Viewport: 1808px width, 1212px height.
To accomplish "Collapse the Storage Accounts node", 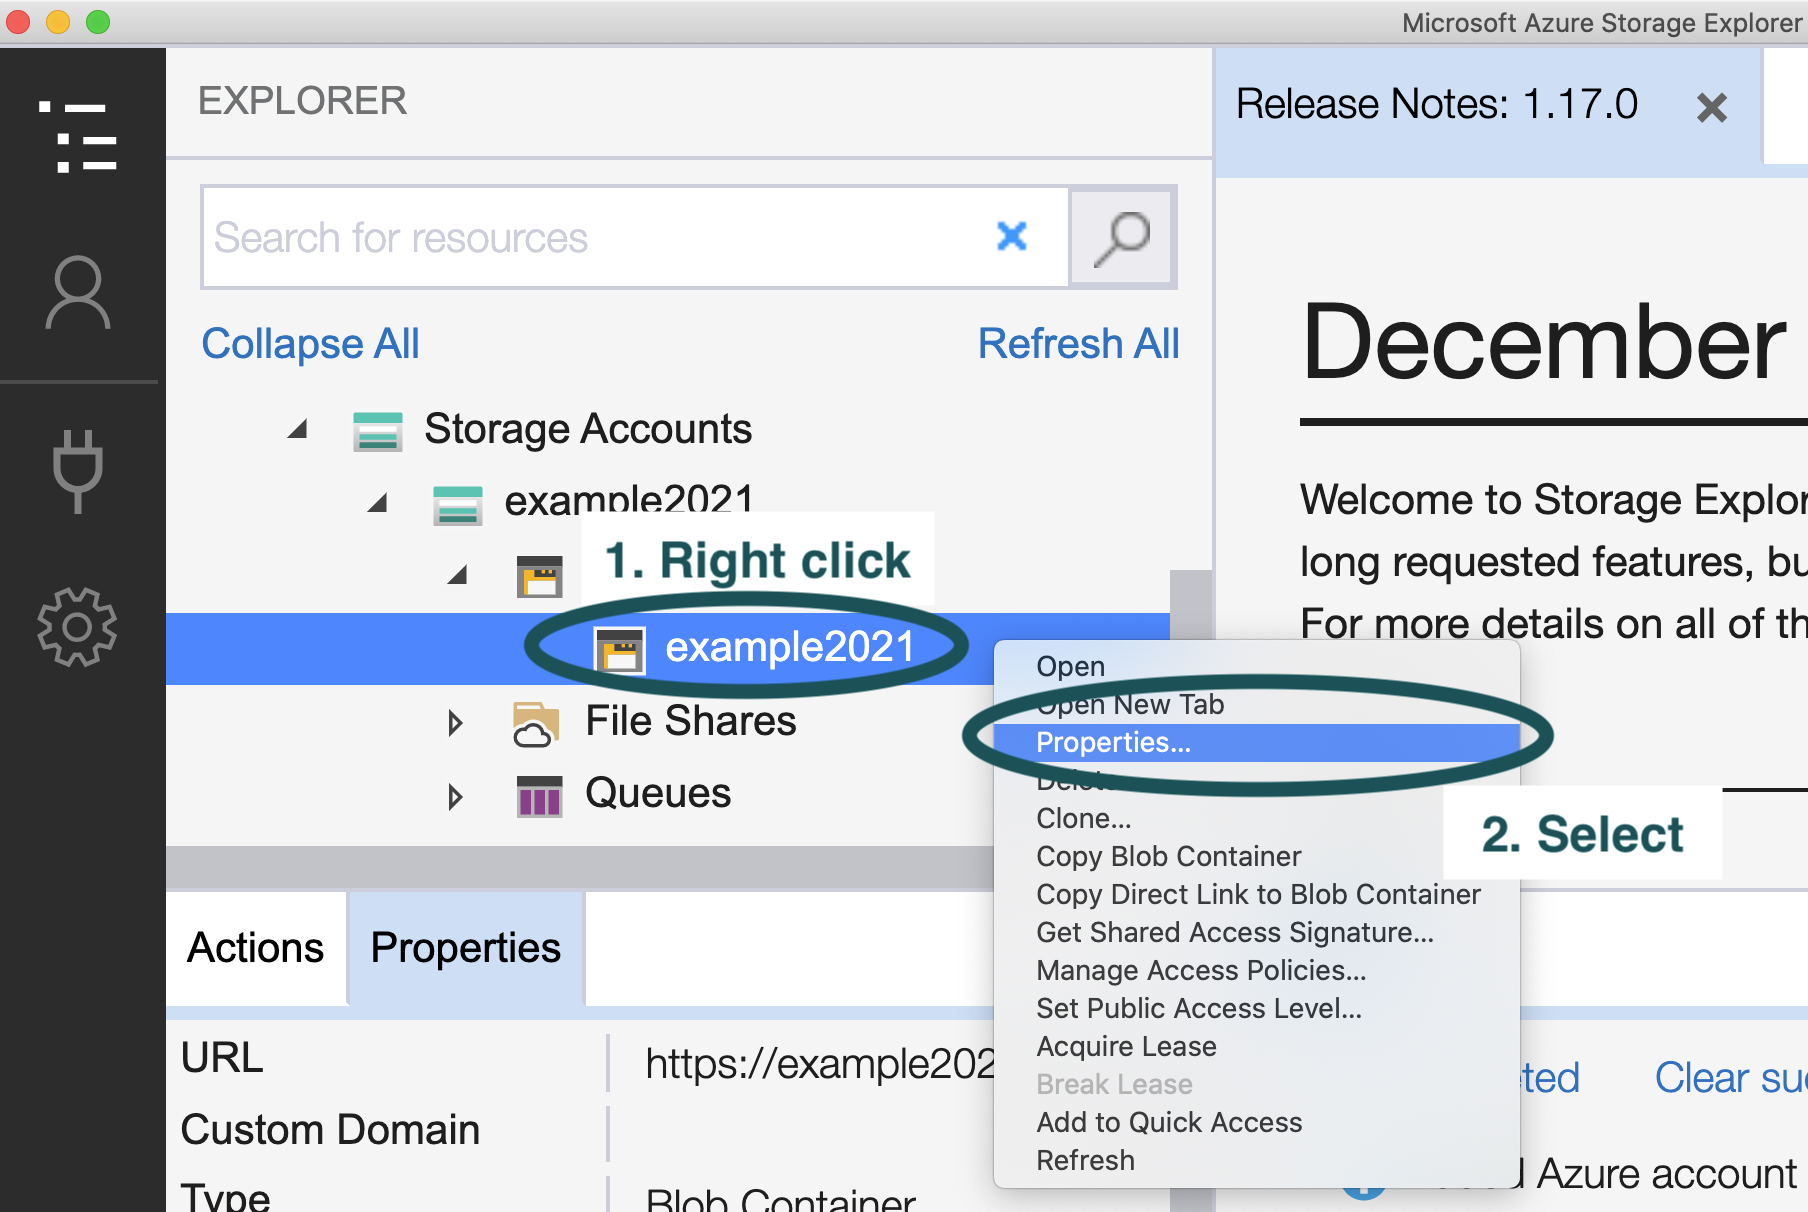I will (x=297, y=430).
